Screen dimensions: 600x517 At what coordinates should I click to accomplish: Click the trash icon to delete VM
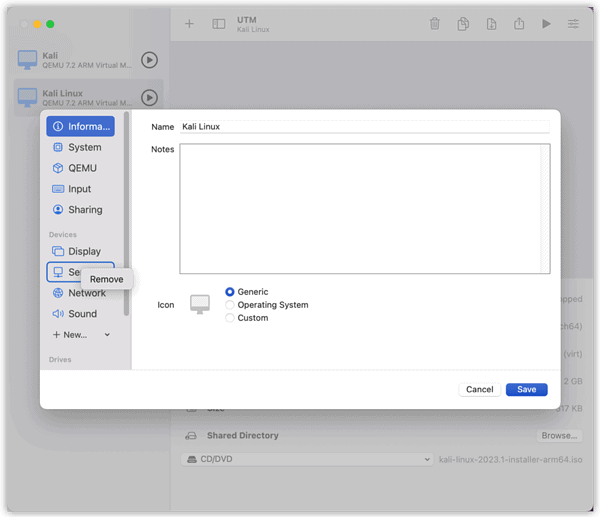[434, 23]
